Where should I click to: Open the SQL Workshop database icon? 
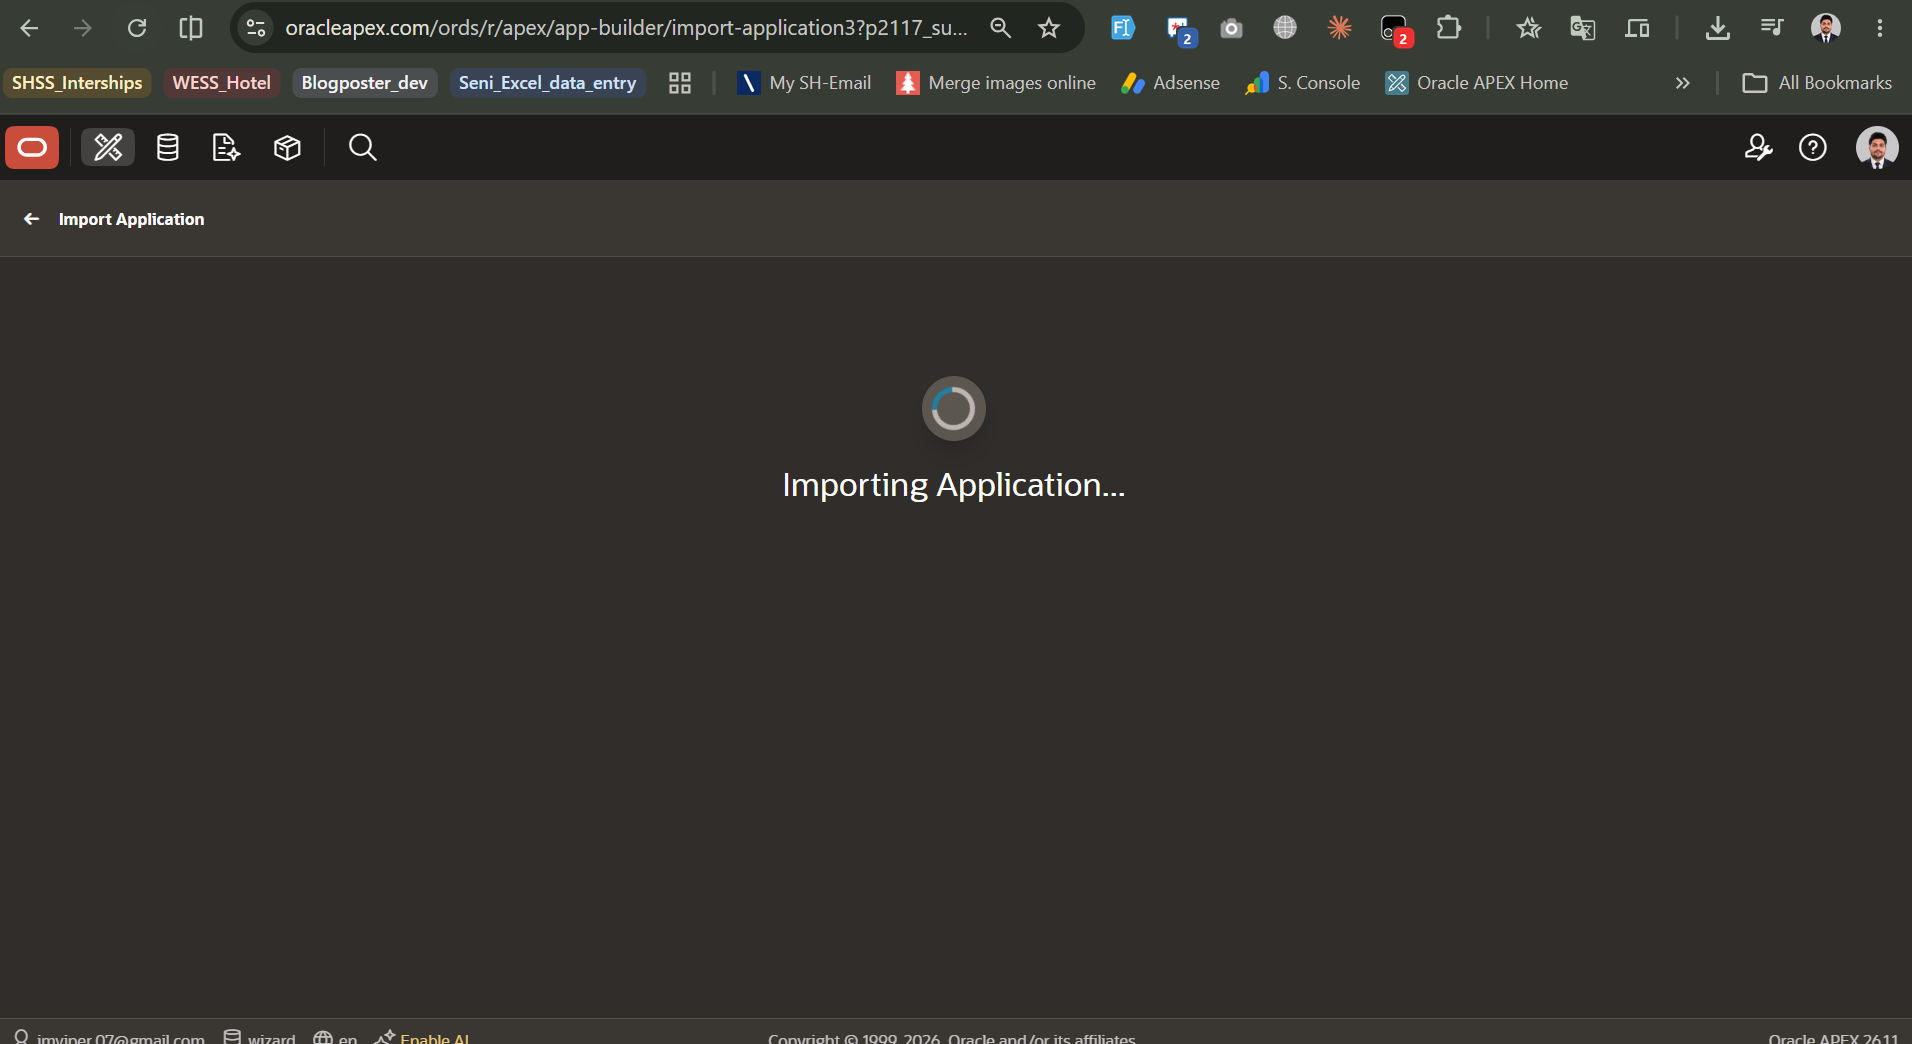(168, 148)
